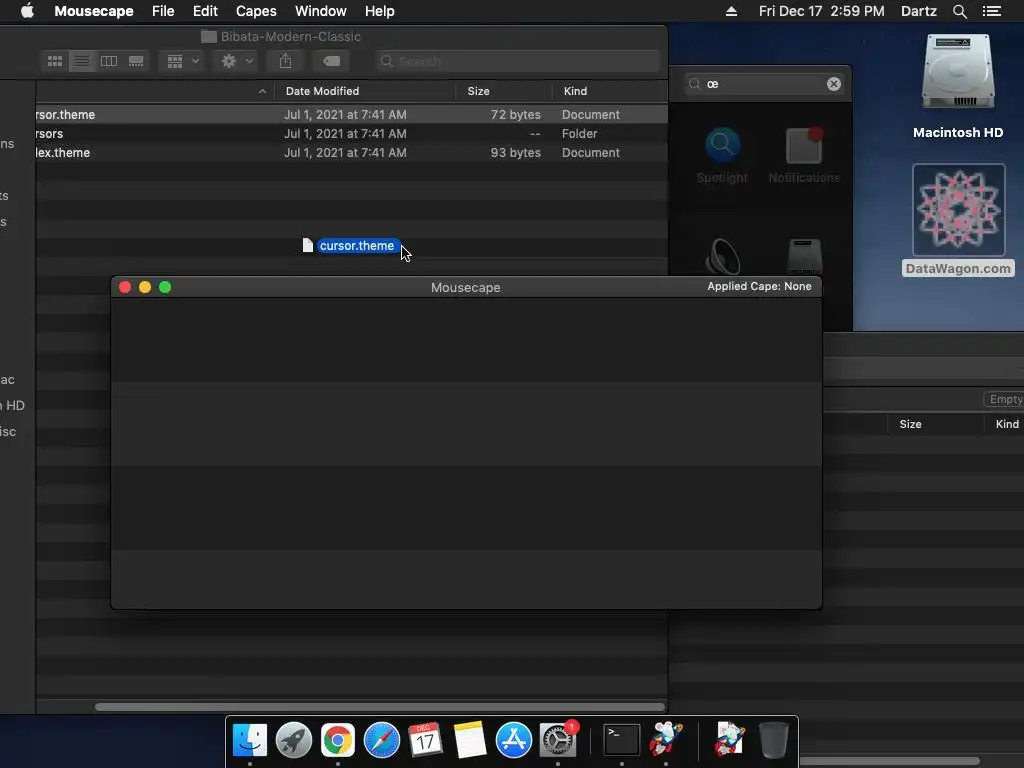Open Notification Center list icon

[991, 11]
